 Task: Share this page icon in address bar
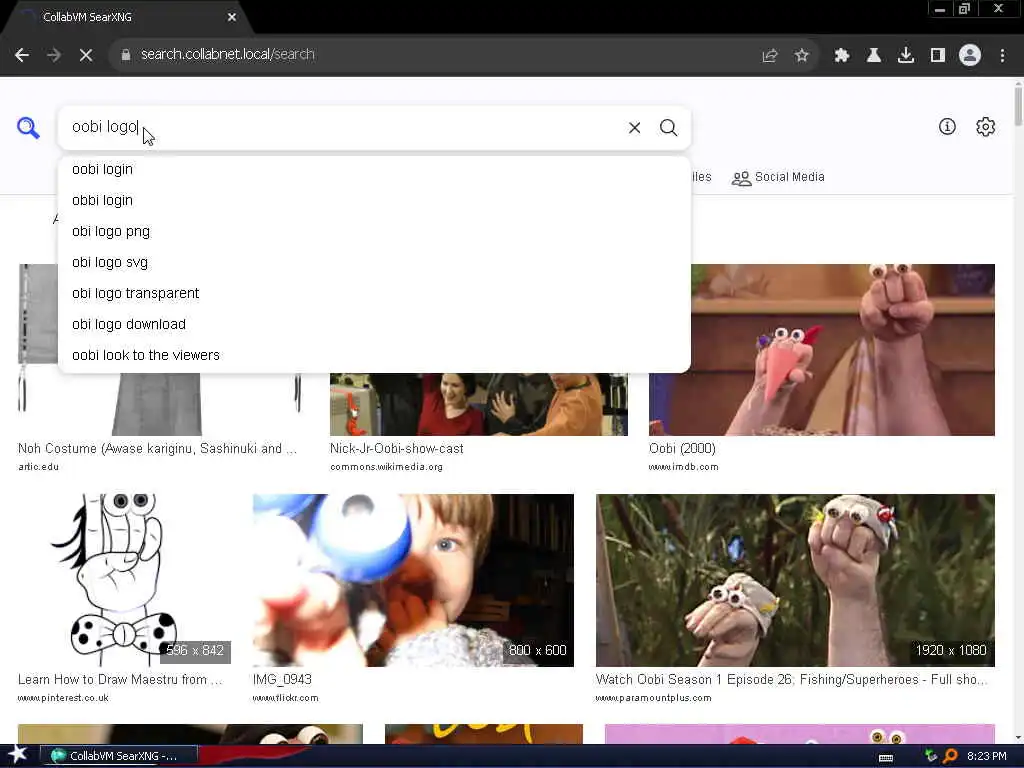(770, 56)
